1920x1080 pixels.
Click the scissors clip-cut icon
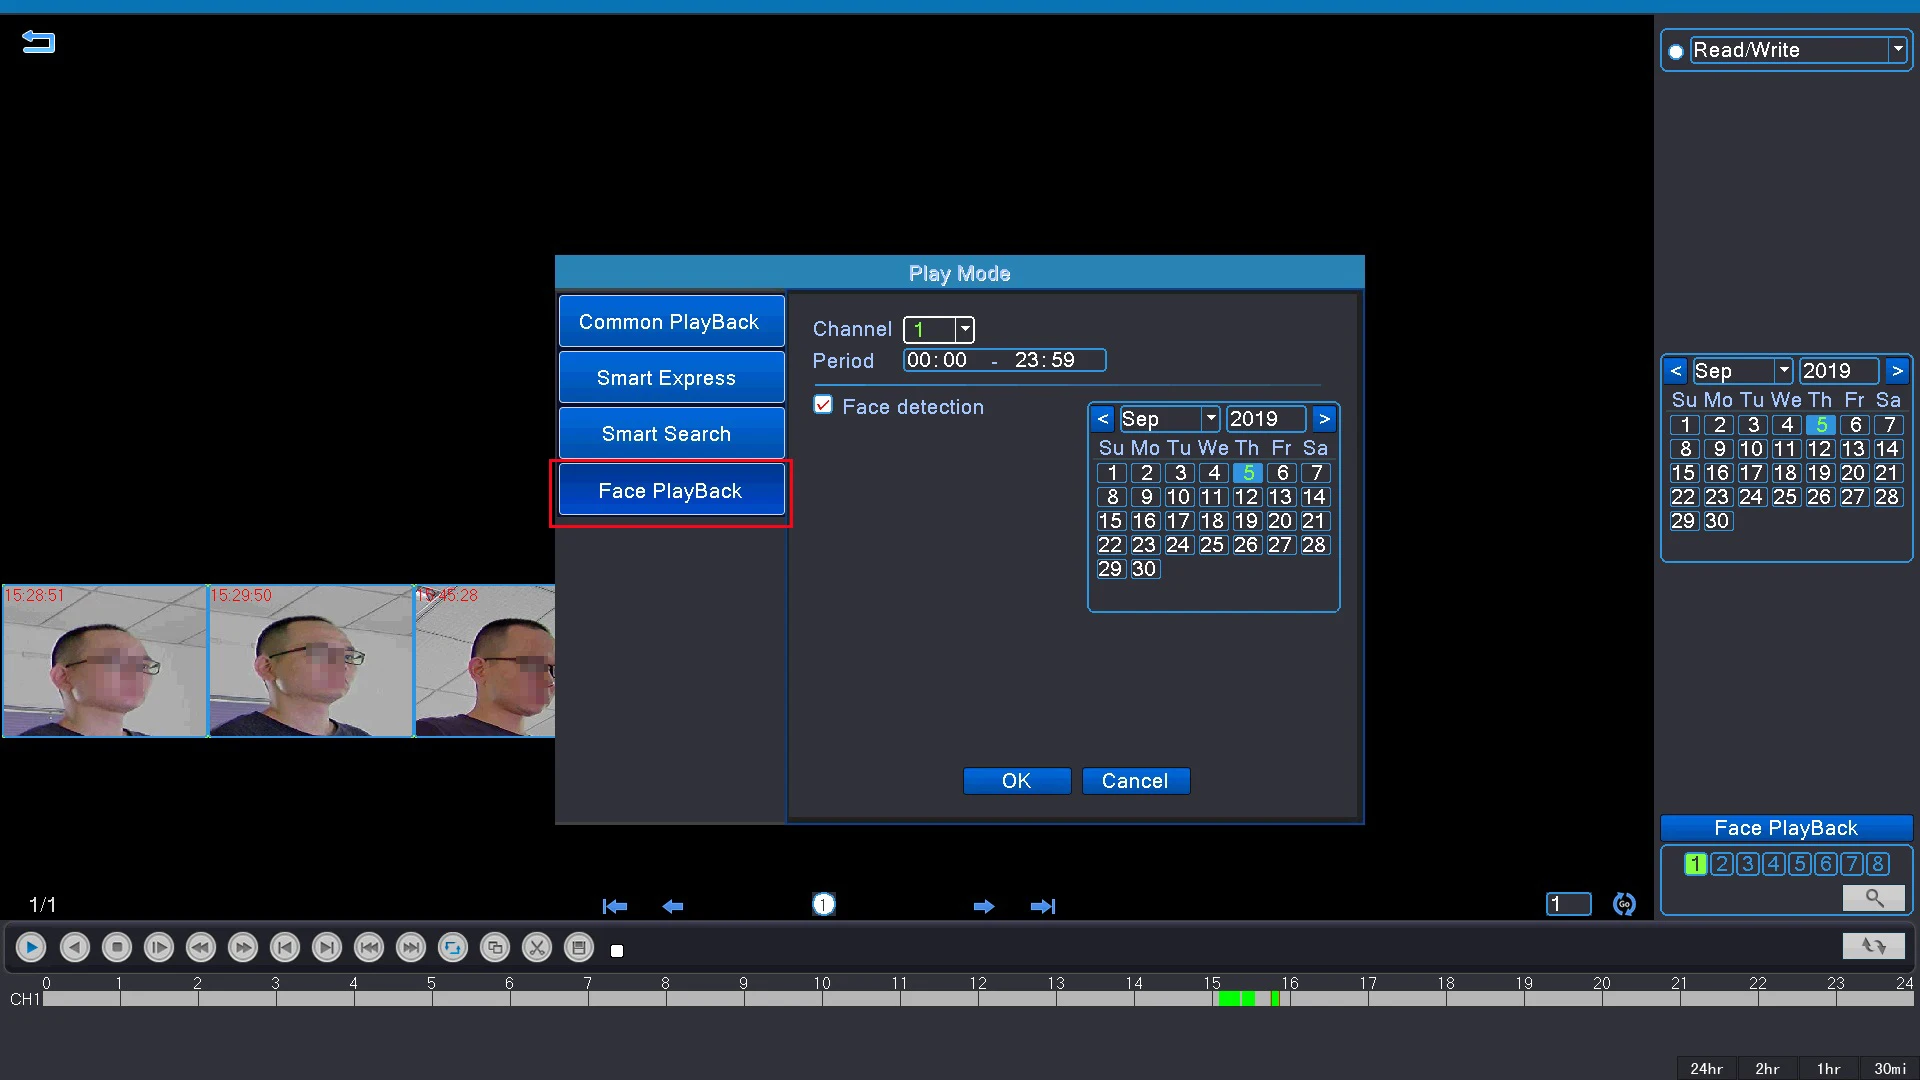[537, 947]
